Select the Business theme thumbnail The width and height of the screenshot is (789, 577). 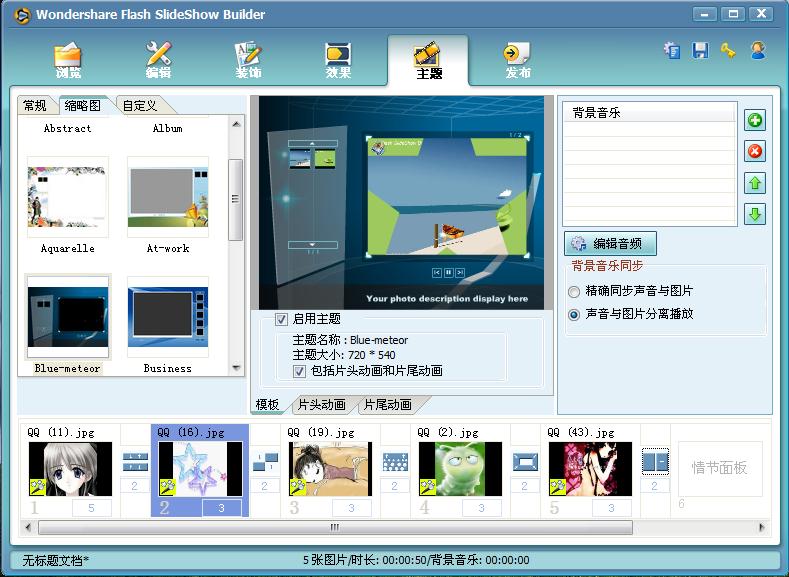point(168,317)
